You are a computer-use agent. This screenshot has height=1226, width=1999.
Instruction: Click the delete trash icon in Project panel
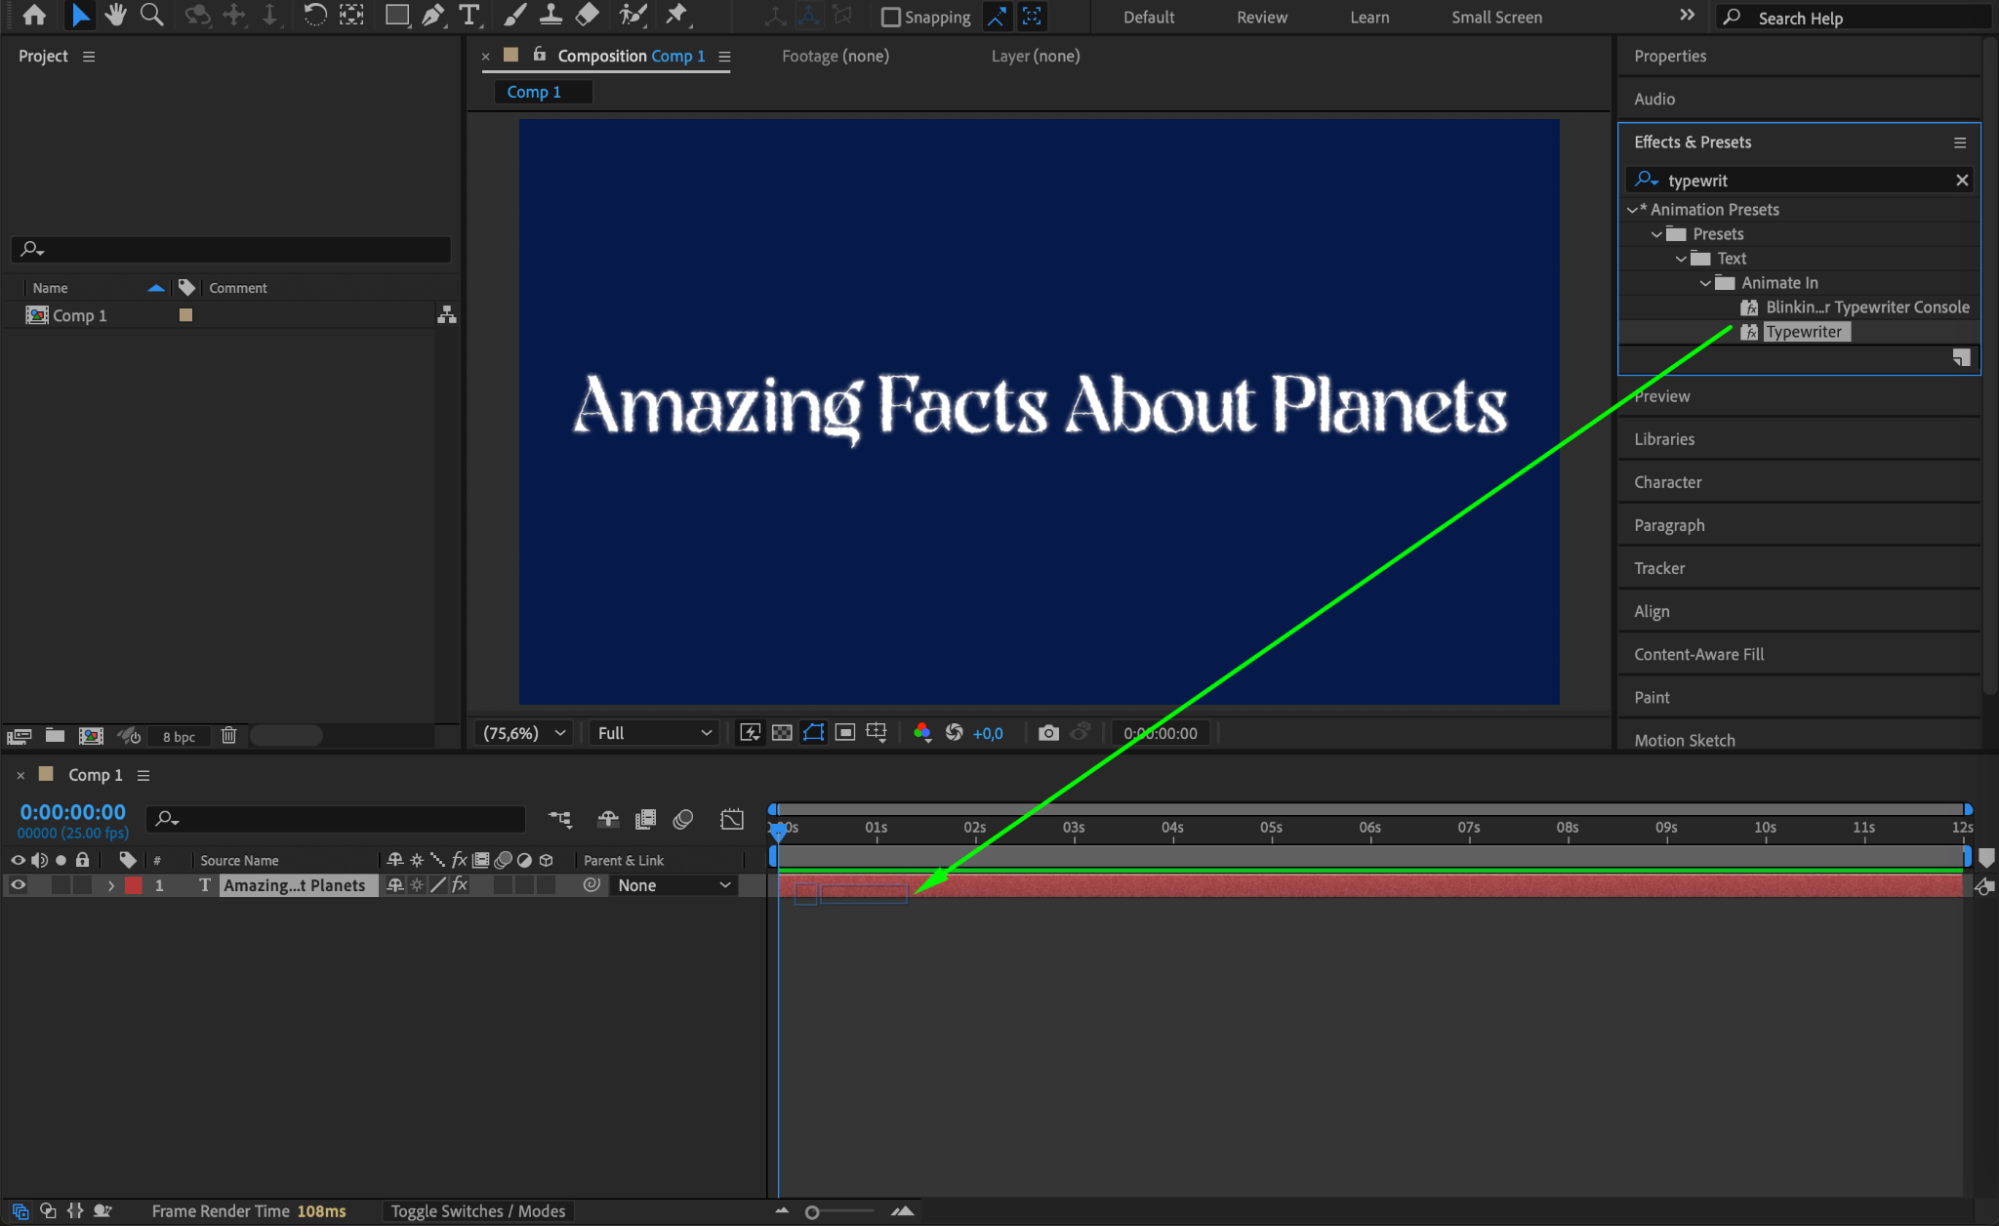[x=229, y=736]
